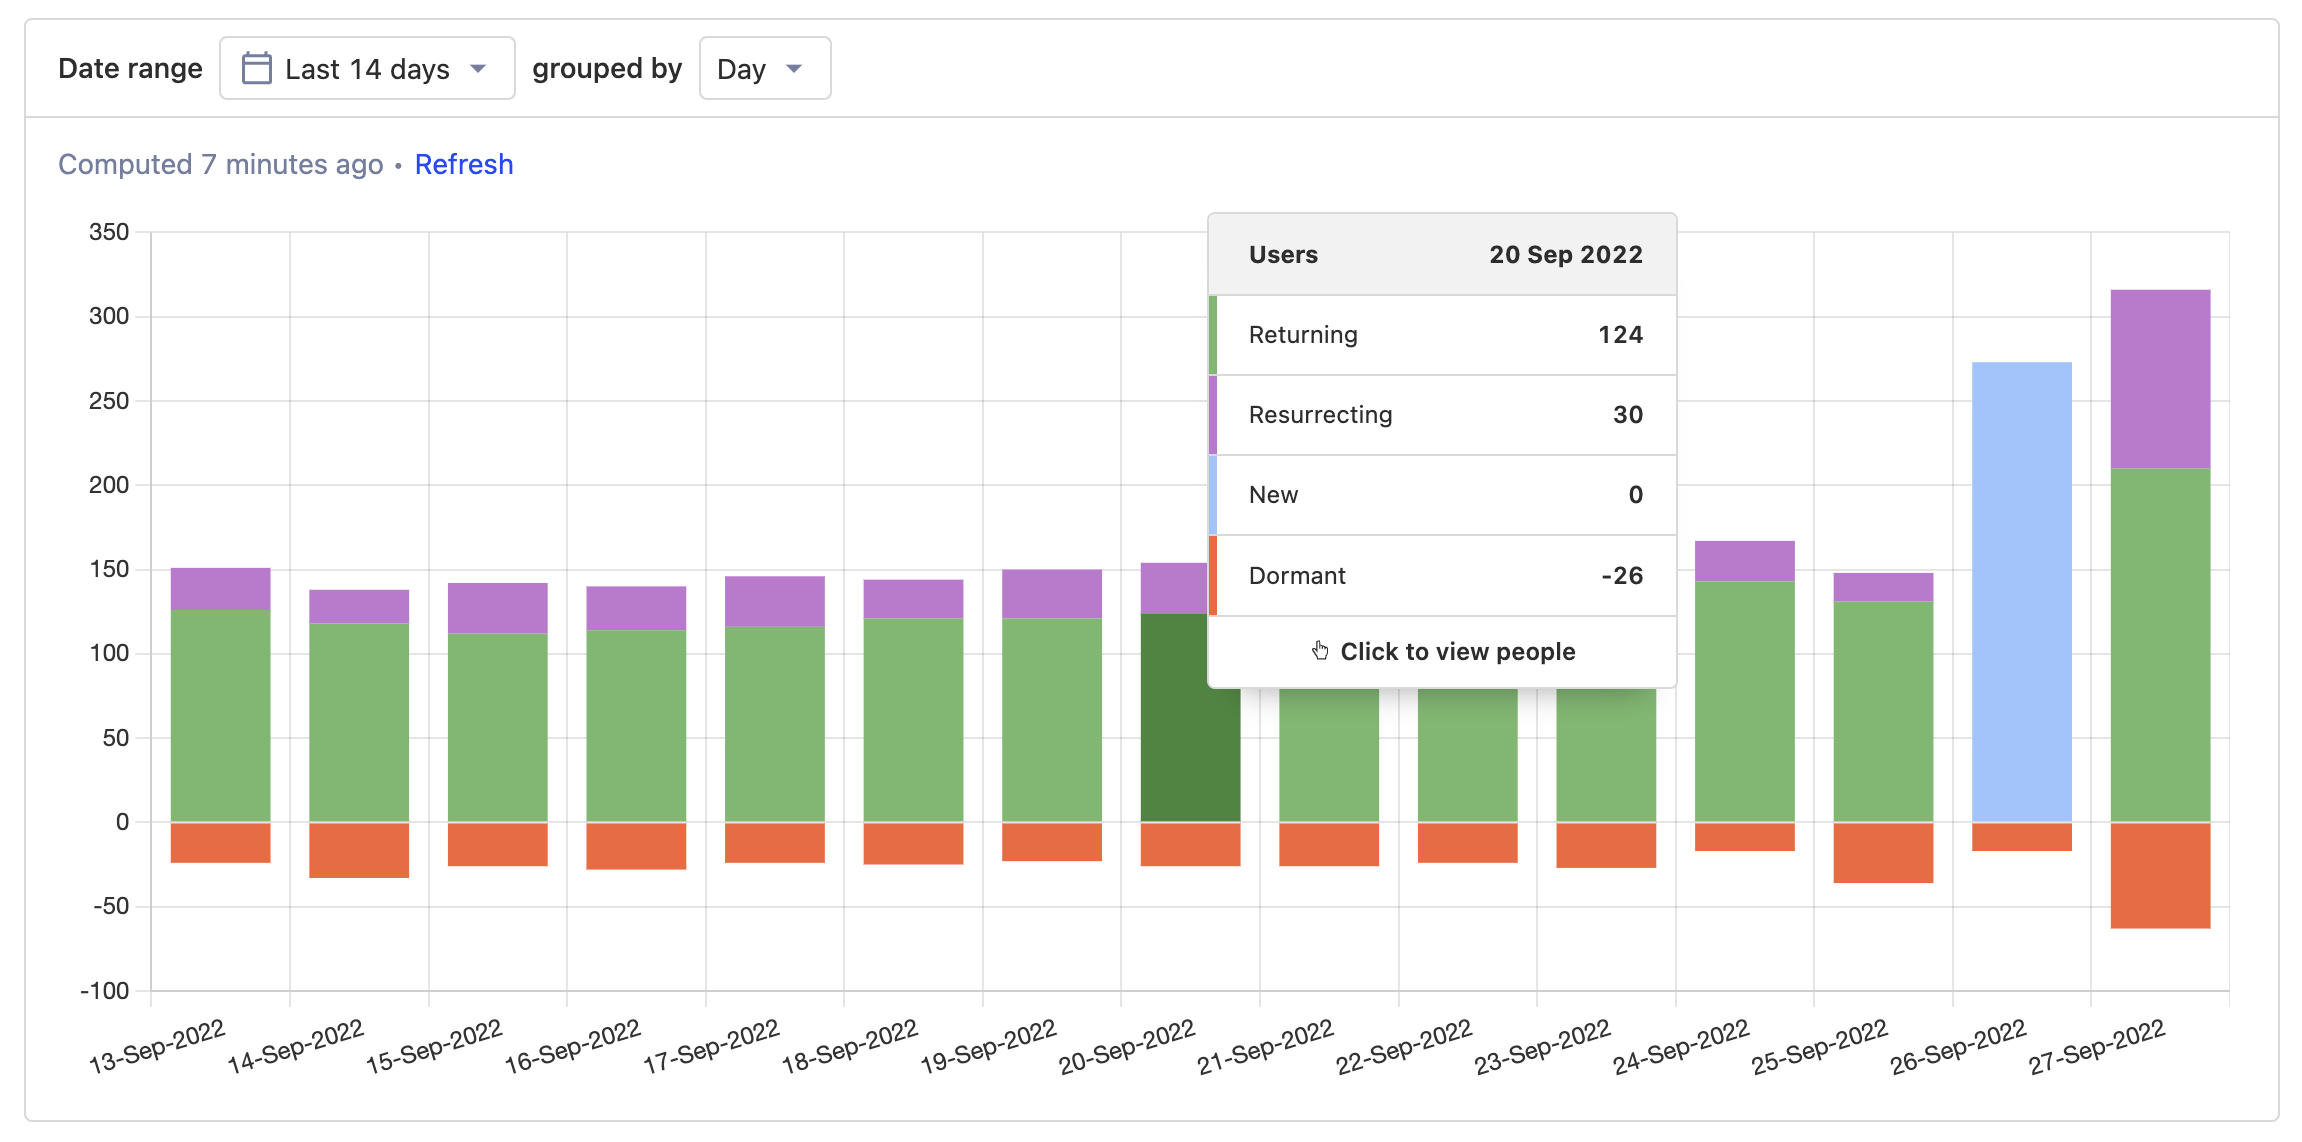Open the Last 14 days dropdown
The height and width of the screenshot is (1142, 2302).
[x=367, y=68]
